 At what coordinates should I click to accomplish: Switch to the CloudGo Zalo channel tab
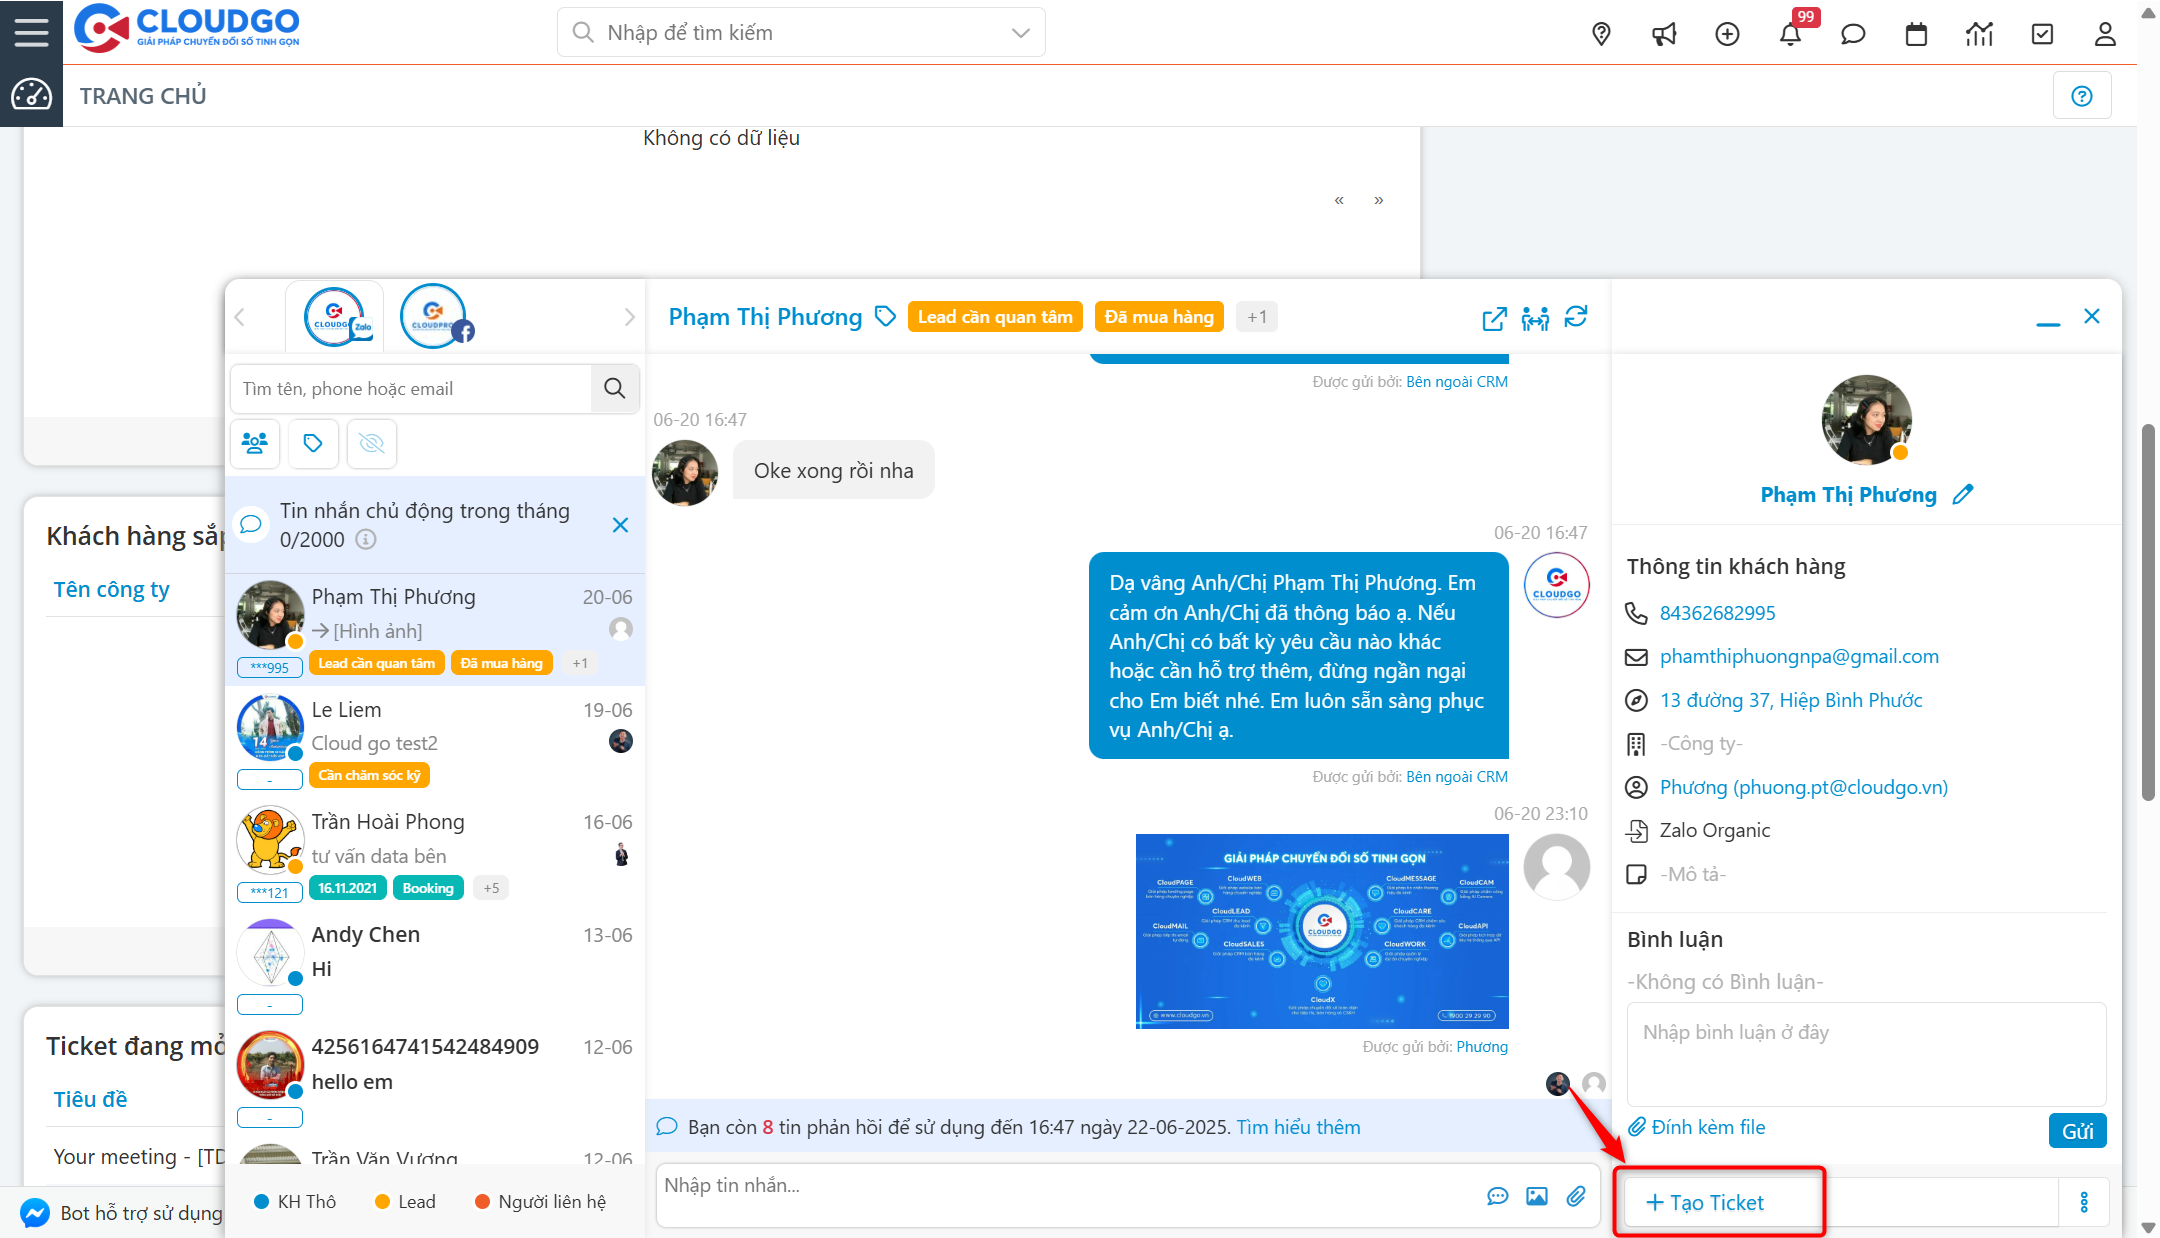pyautogui.click(x=335, y=315)
